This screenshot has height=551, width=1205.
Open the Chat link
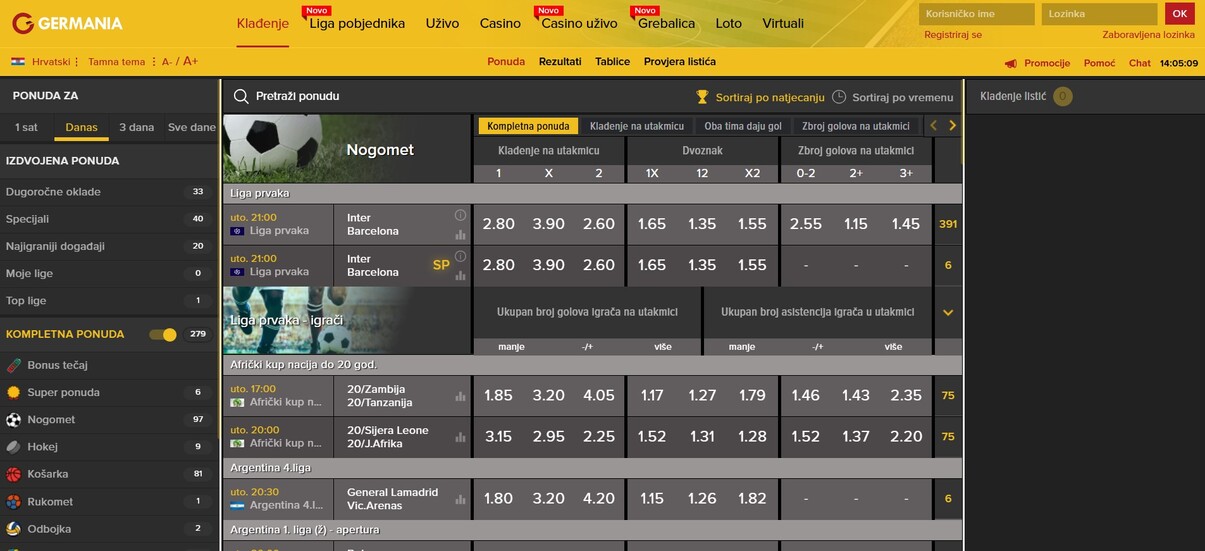click(1140, 63)
